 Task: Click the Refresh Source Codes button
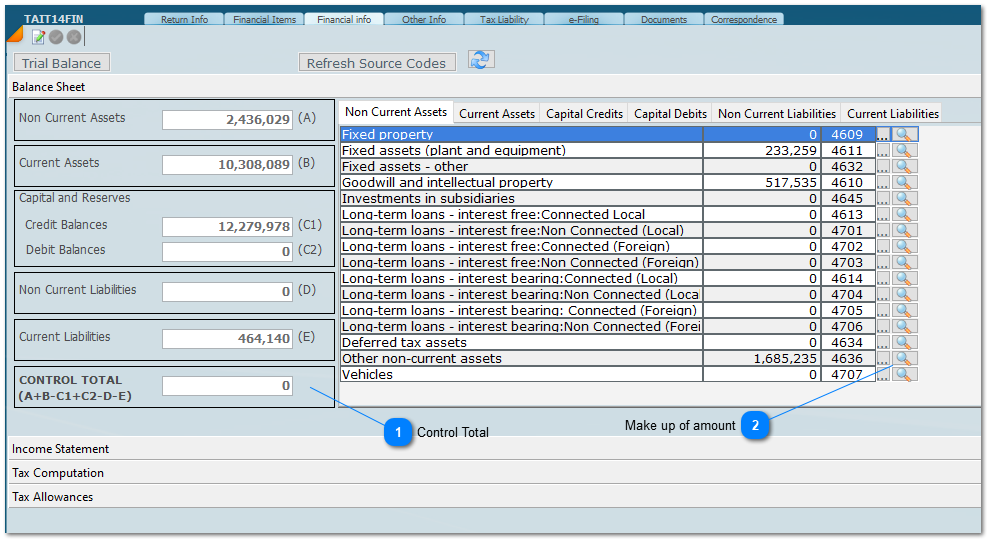coord(377,63)
